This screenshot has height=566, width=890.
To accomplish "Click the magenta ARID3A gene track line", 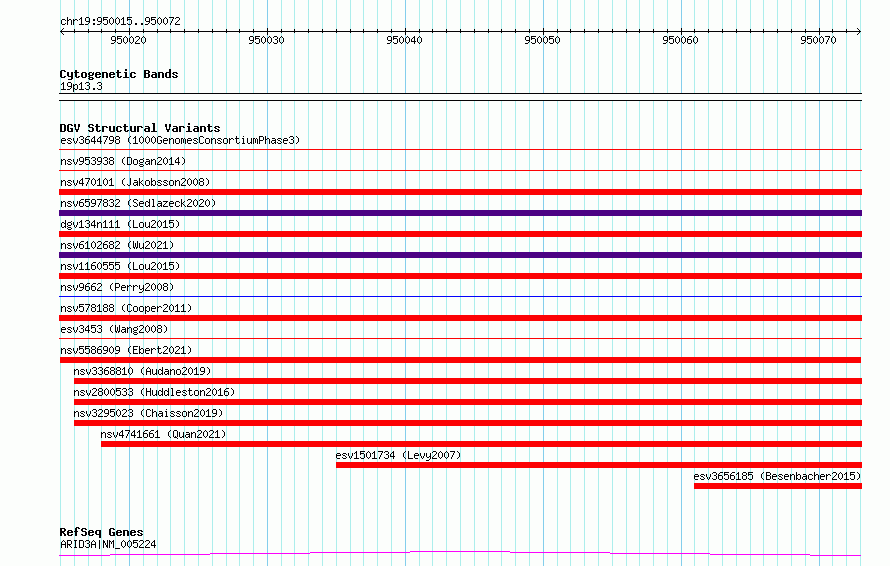I will 460,553.
